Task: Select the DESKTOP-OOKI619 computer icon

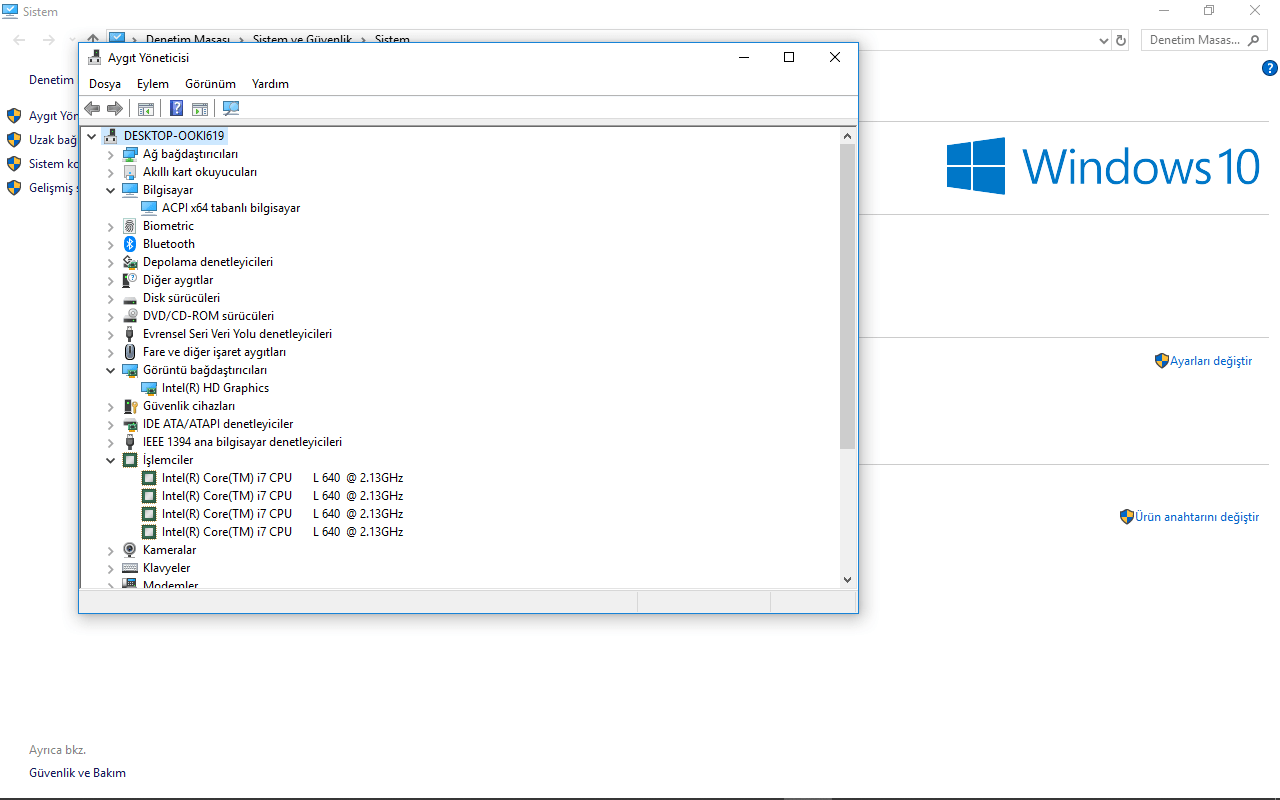Action: 111,136
